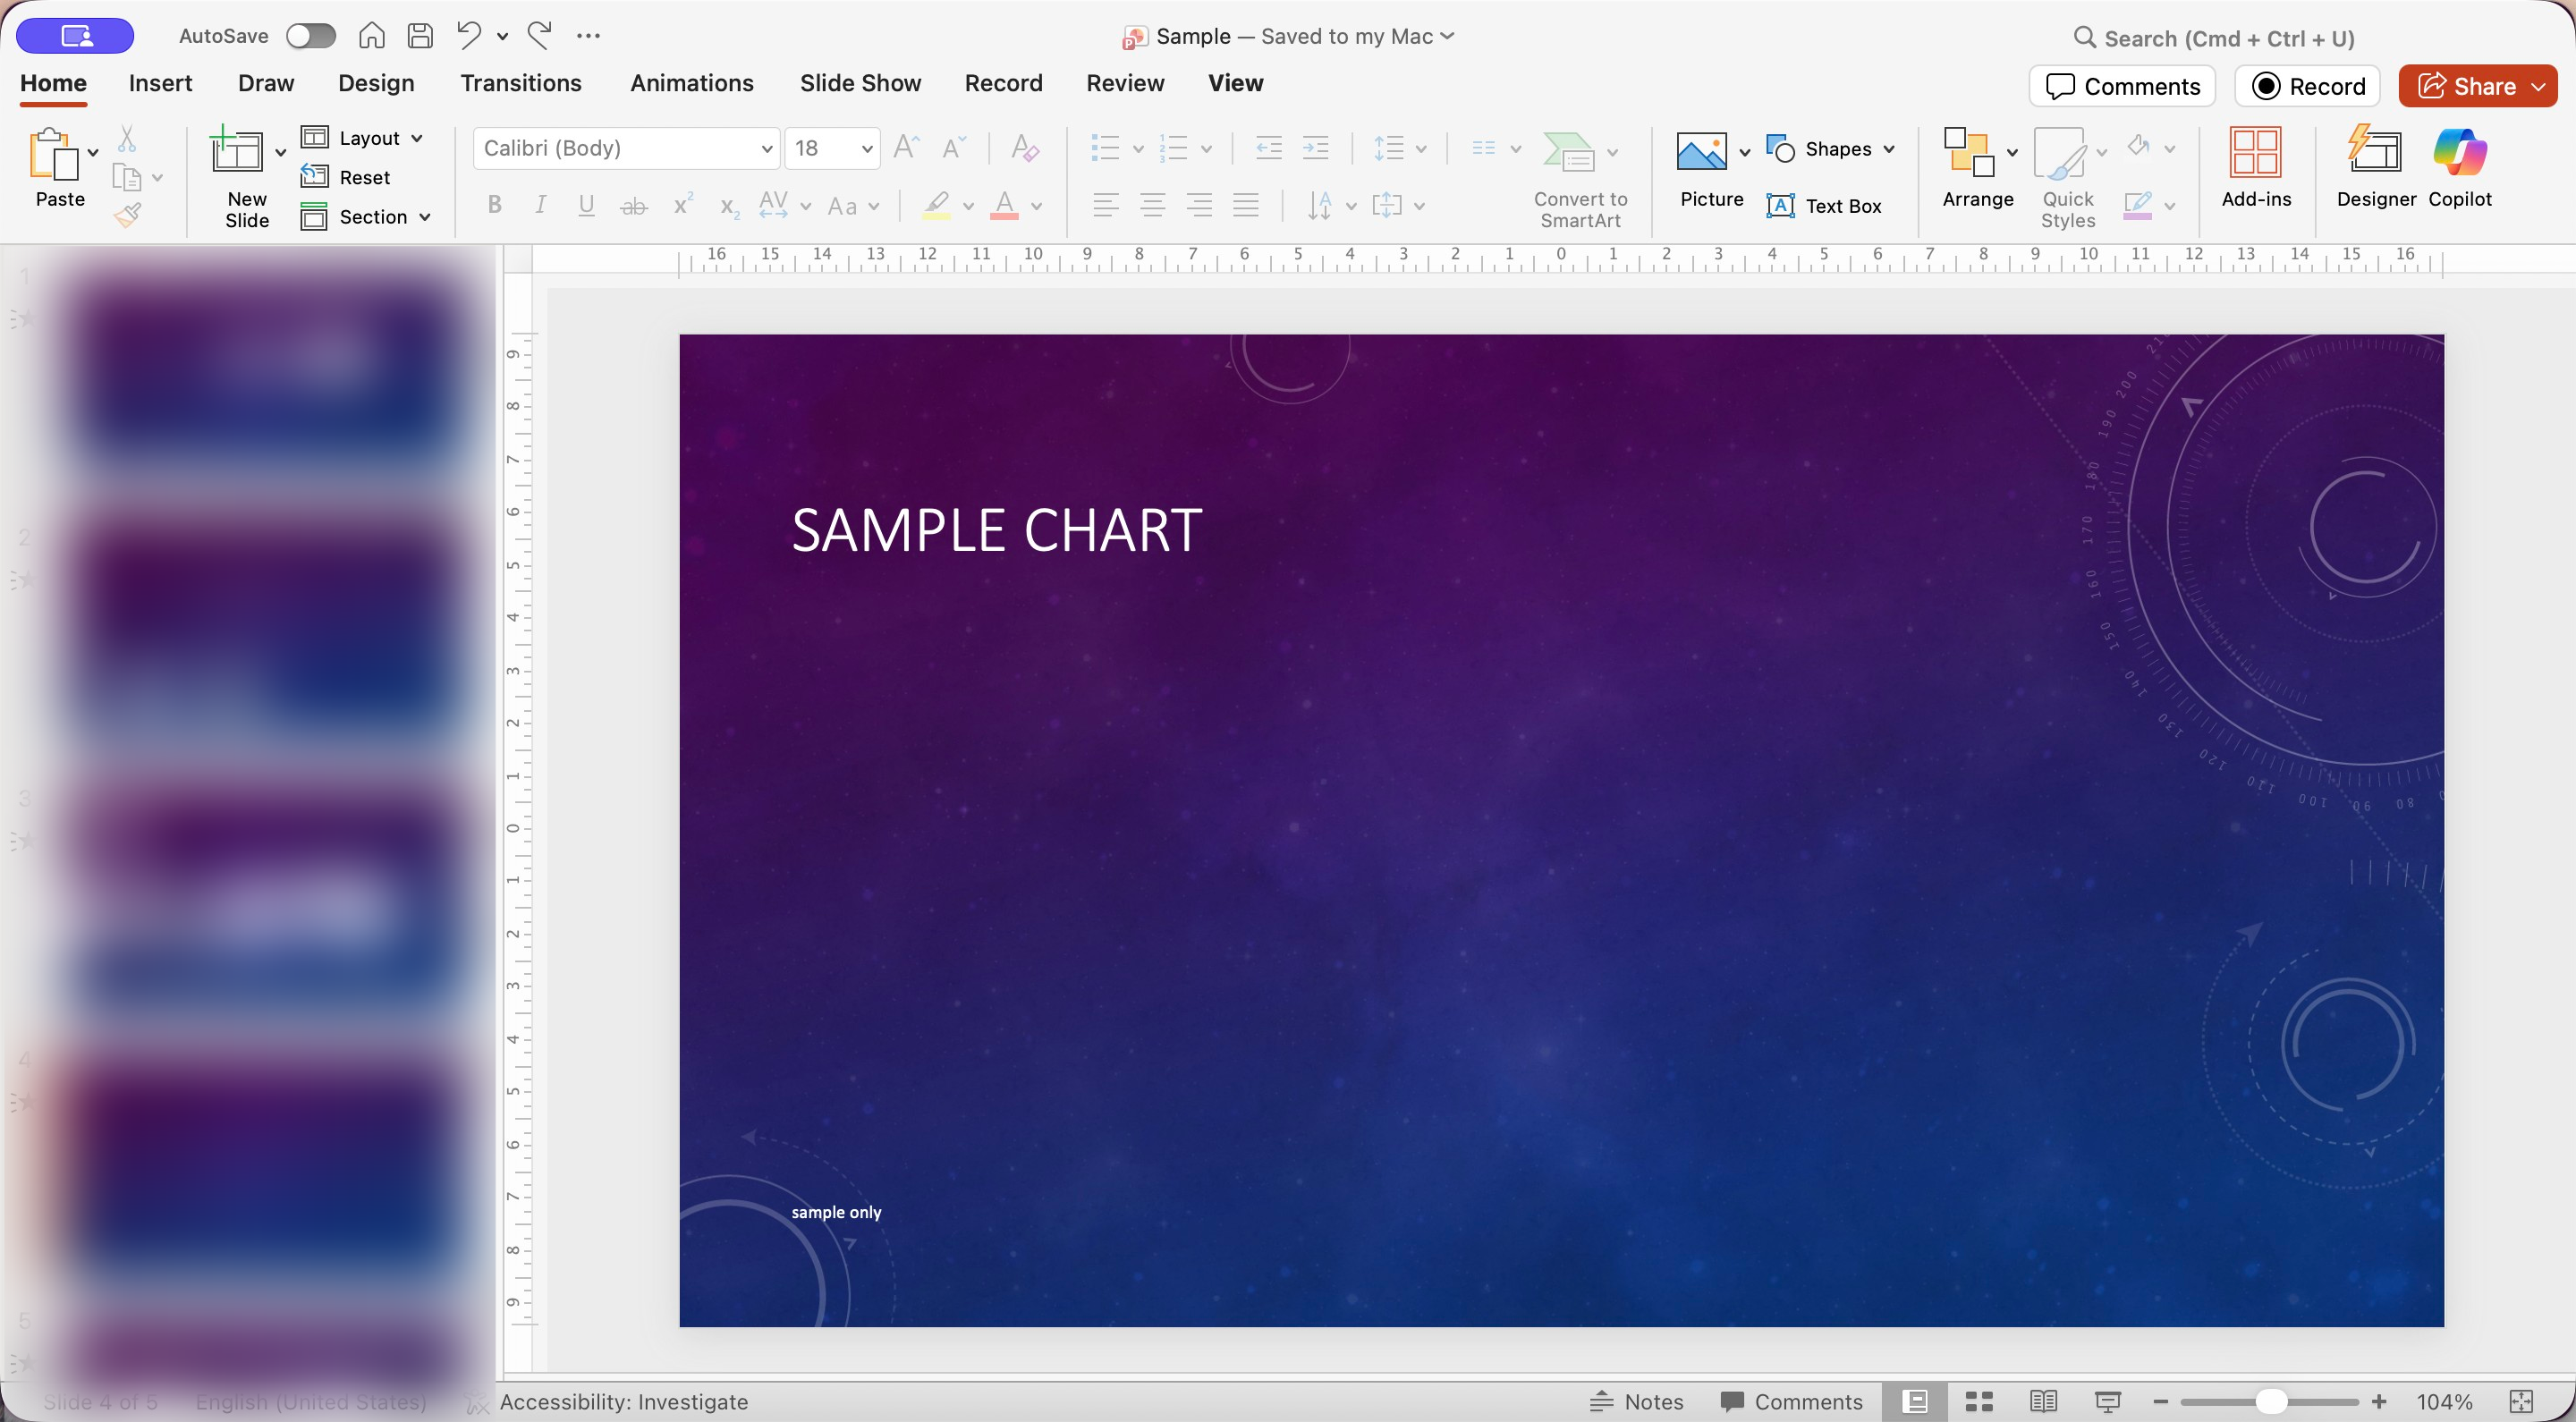Insert a Text Box

1824,206
